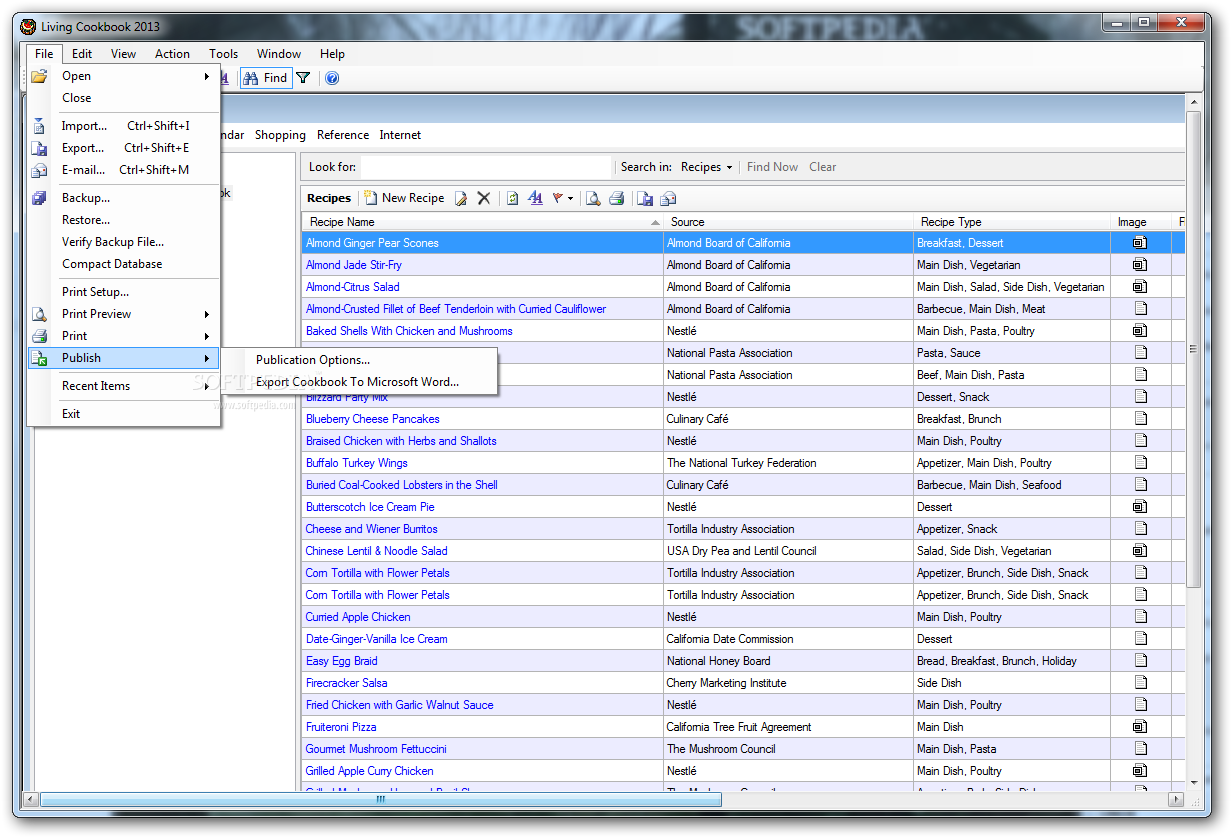Switch to the Internet tab

click(x=400, y=135)
